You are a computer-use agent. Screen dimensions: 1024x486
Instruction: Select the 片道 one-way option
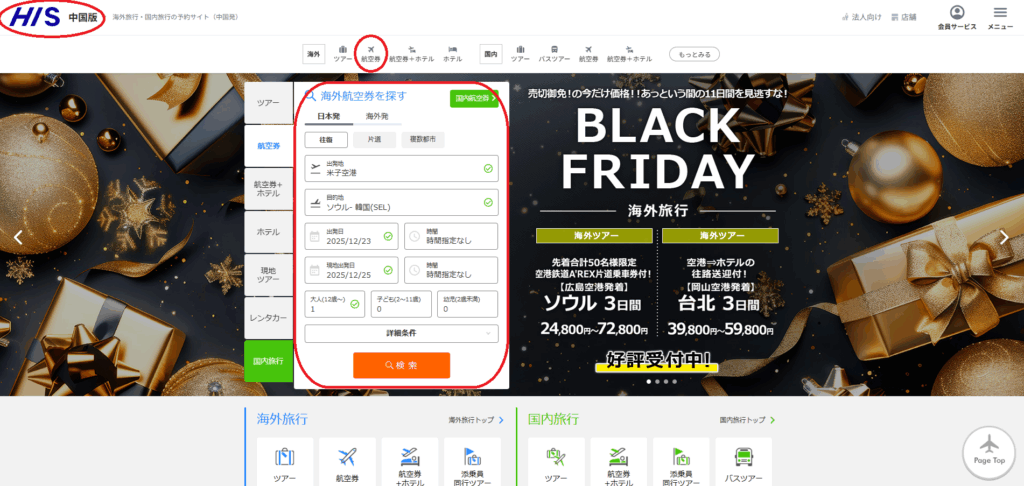374,140
